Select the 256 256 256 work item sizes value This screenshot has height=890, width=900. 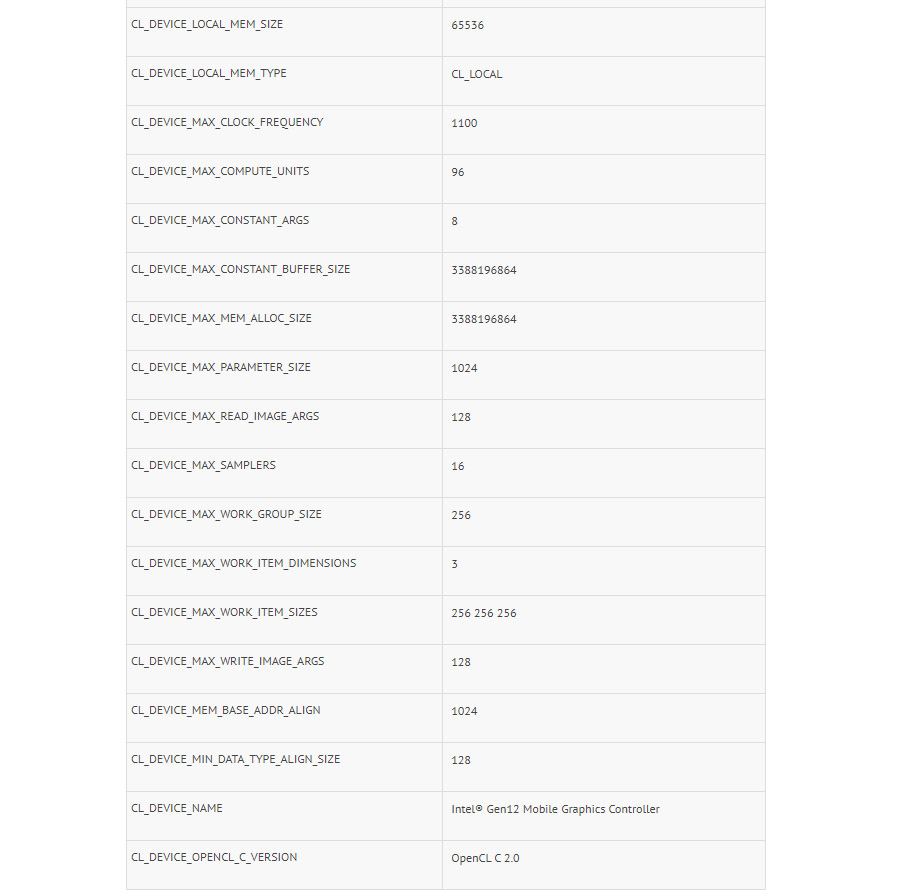484,613
